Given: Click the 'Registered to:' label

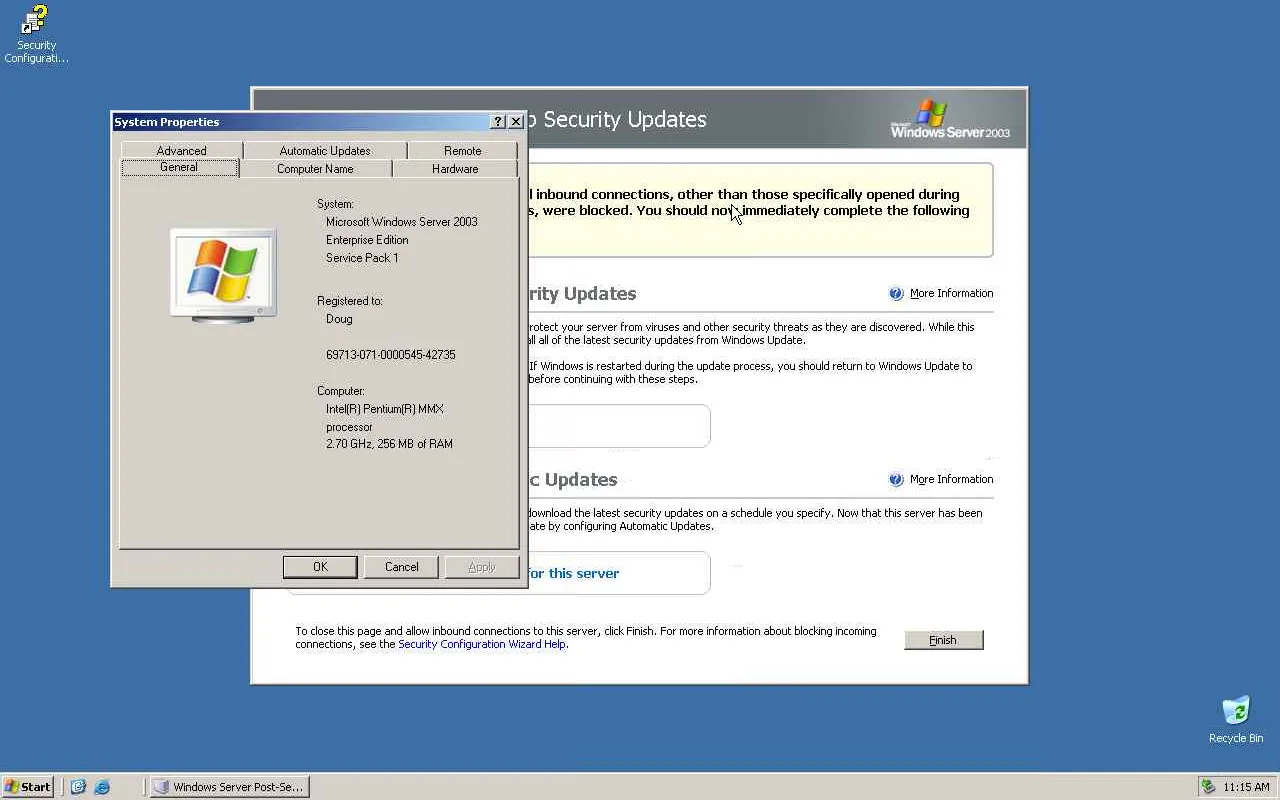Looking at the screenshot, I should point(350,301).
